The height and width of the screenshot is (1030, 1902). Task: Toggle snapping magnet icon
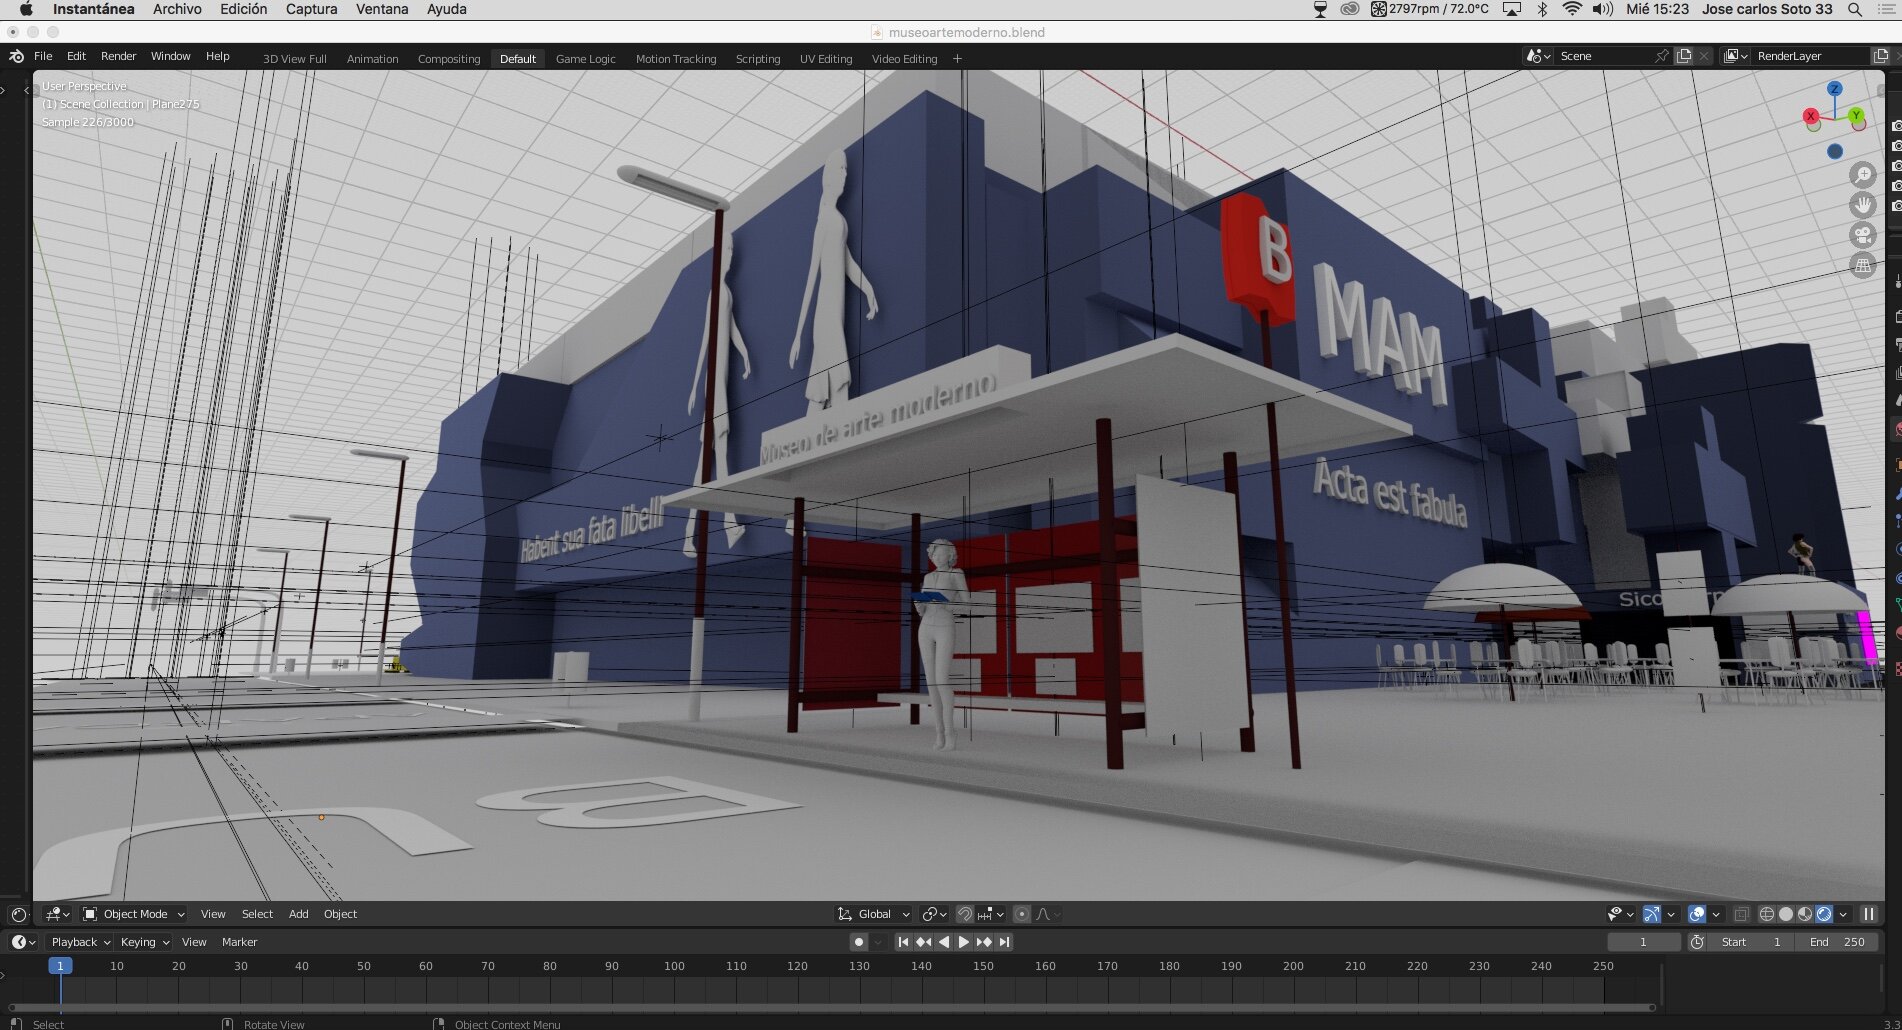click(x=964, y=914)
